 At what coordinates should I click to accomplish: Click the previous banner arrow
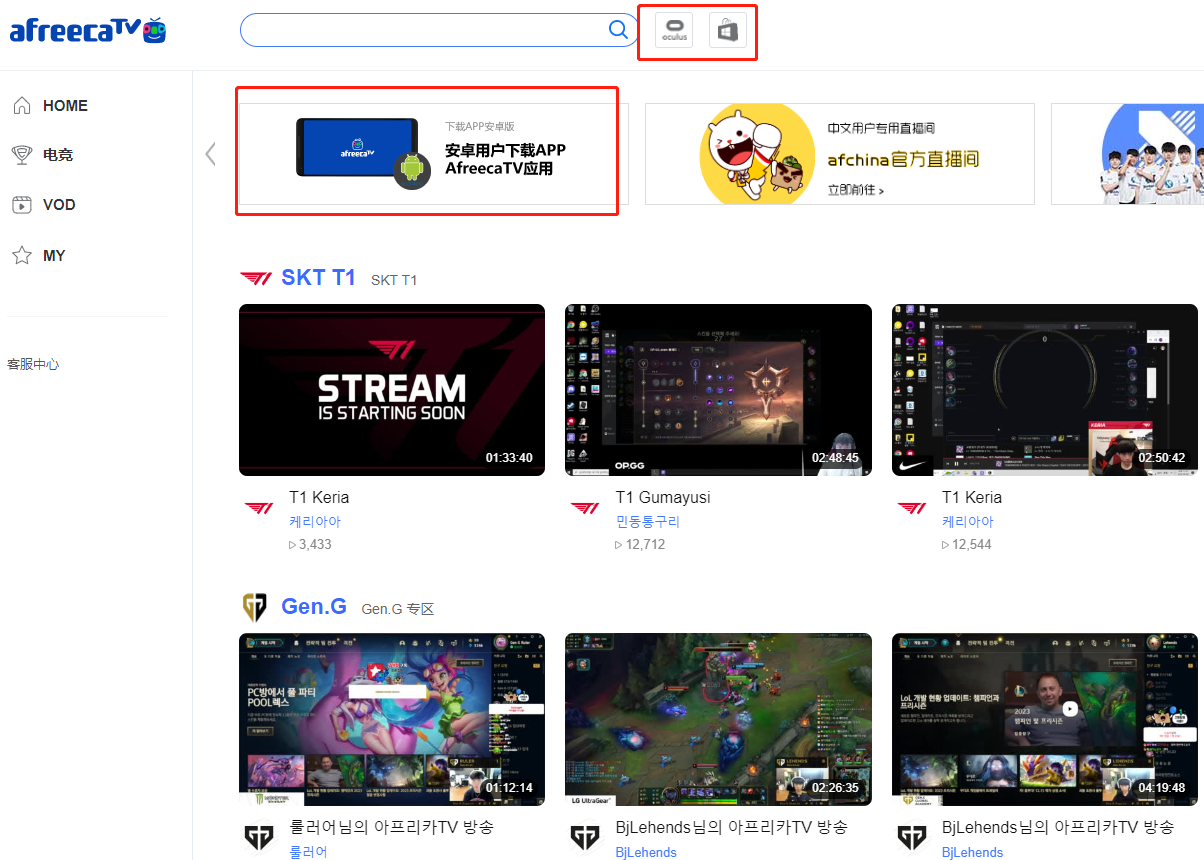click(210, 154)
